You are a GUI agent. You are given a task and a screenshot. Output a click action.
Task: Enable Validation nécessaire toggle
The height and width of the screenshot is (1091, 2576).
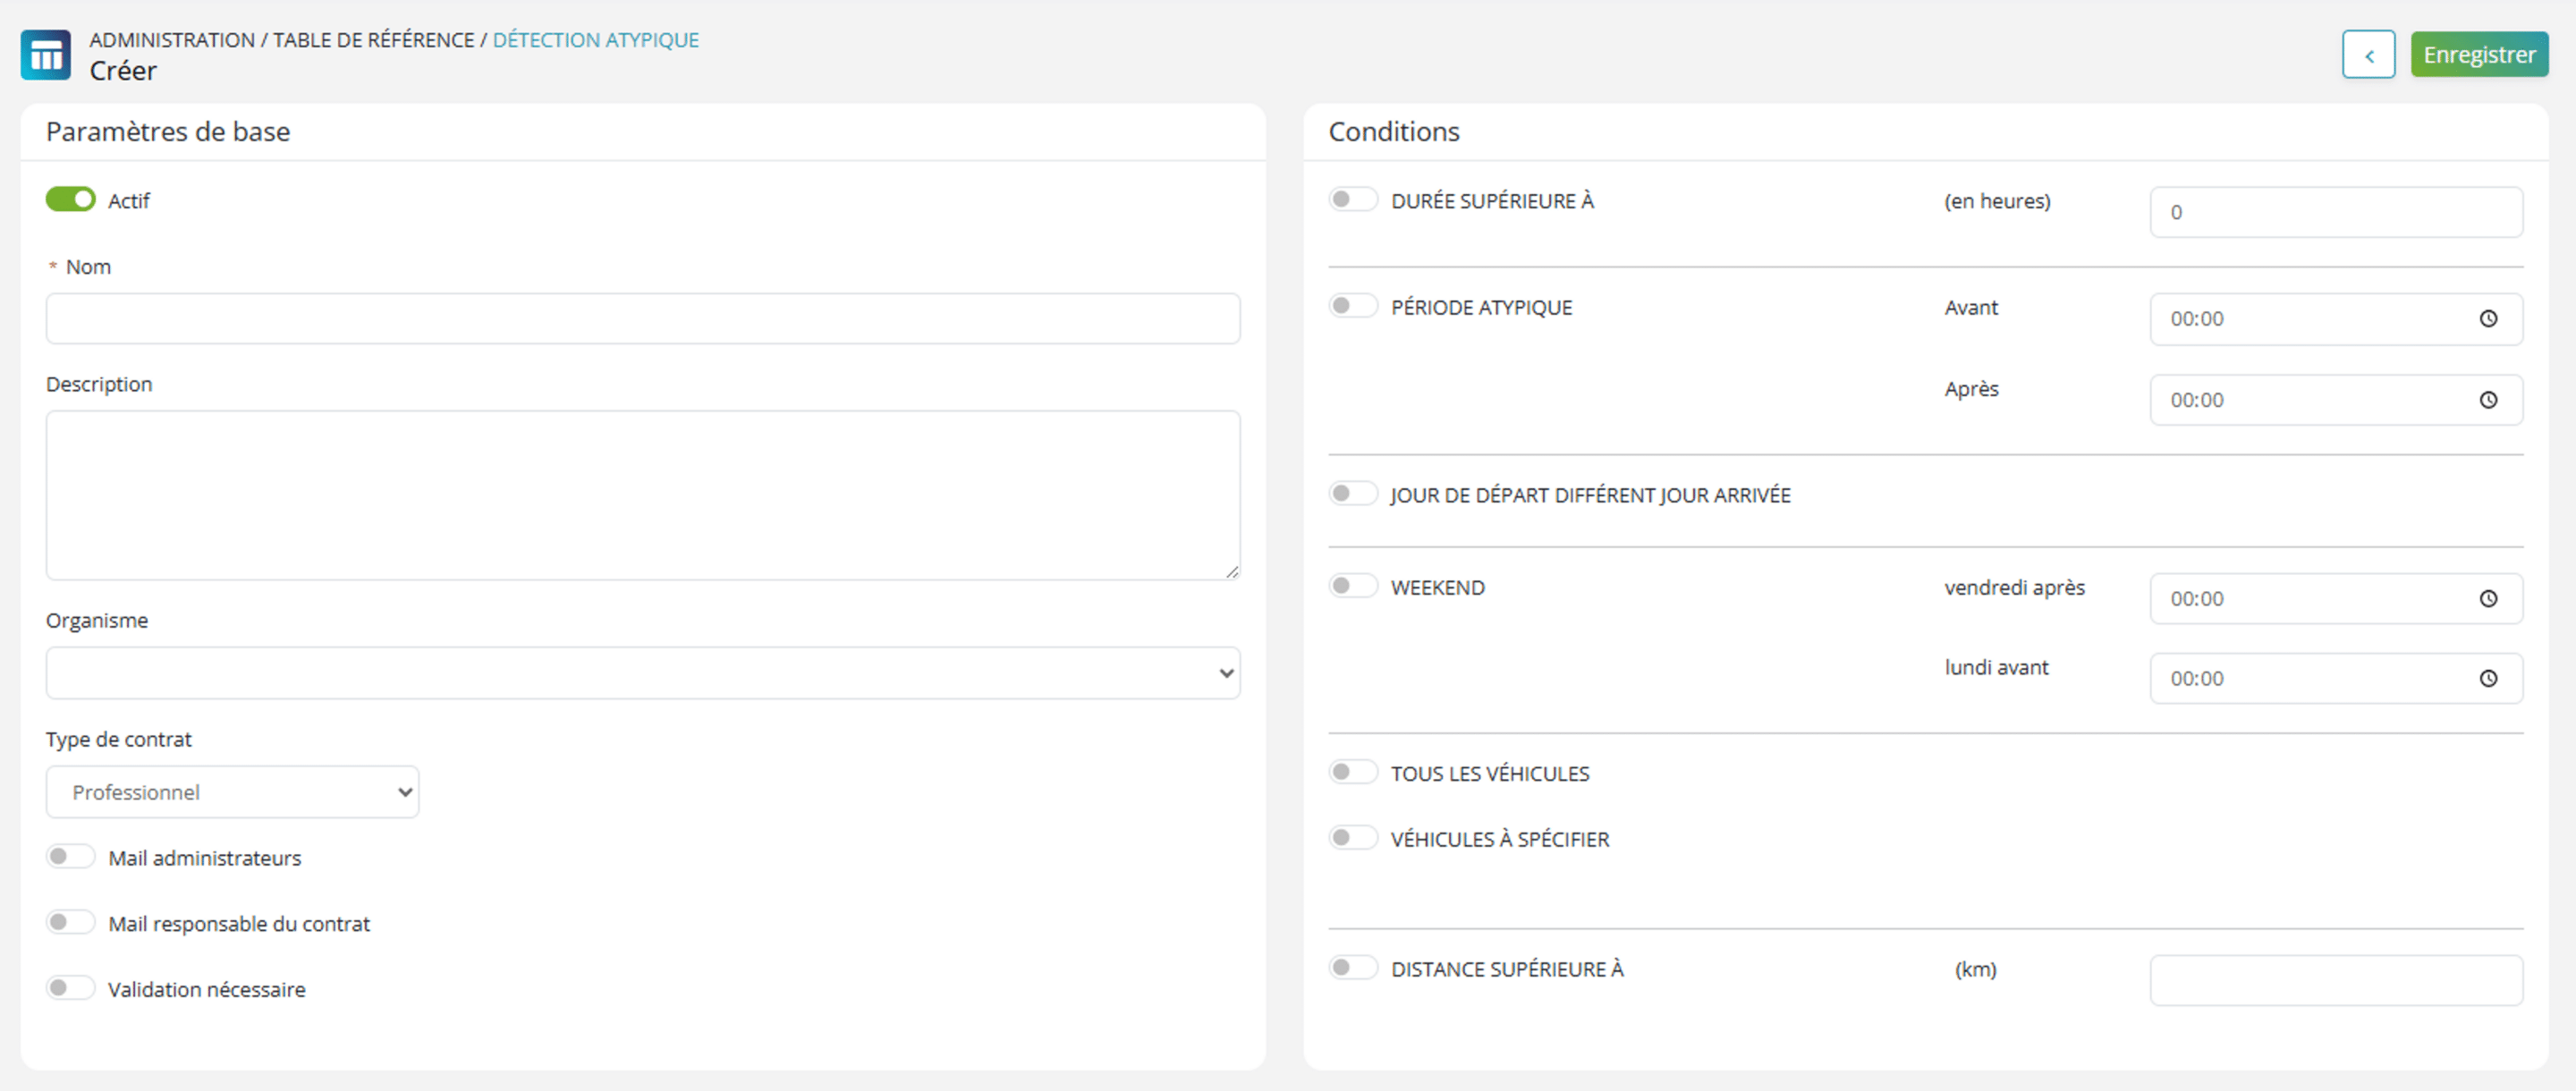[x=71, y=989]
